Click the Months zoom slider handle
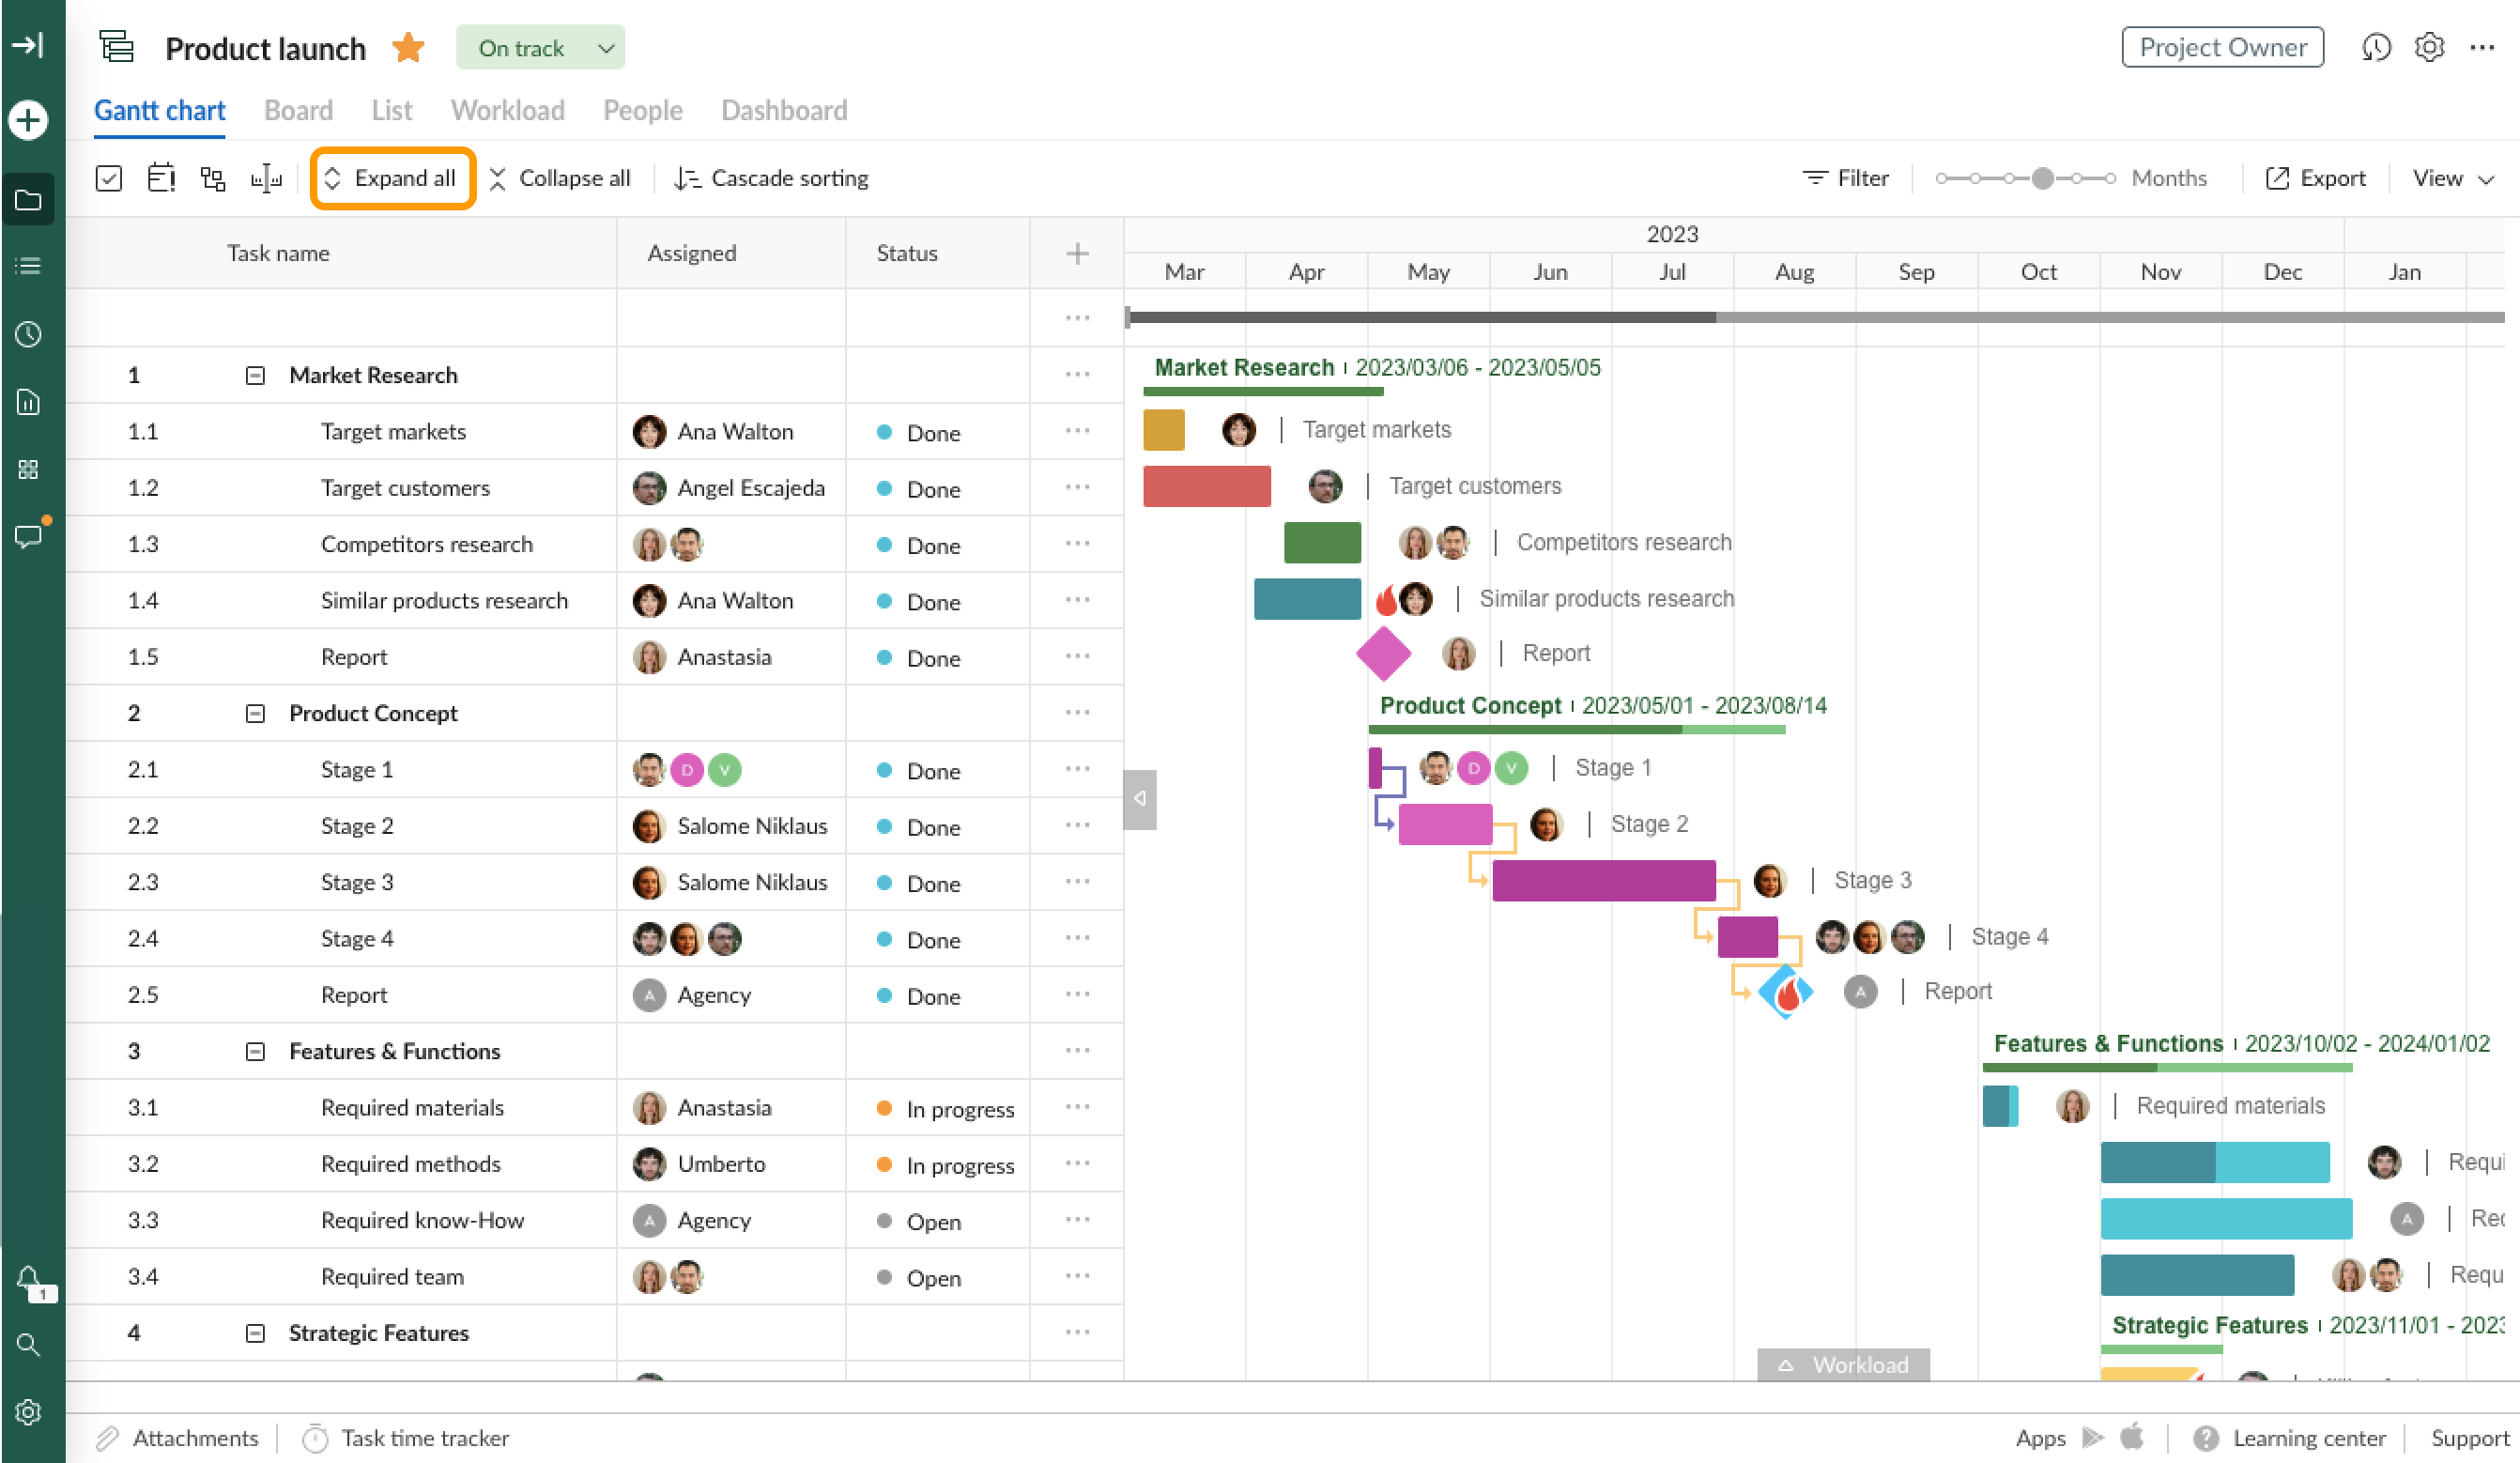Image resolution: width=2520 pixels, height=1463 pixels. (2043, 178)
